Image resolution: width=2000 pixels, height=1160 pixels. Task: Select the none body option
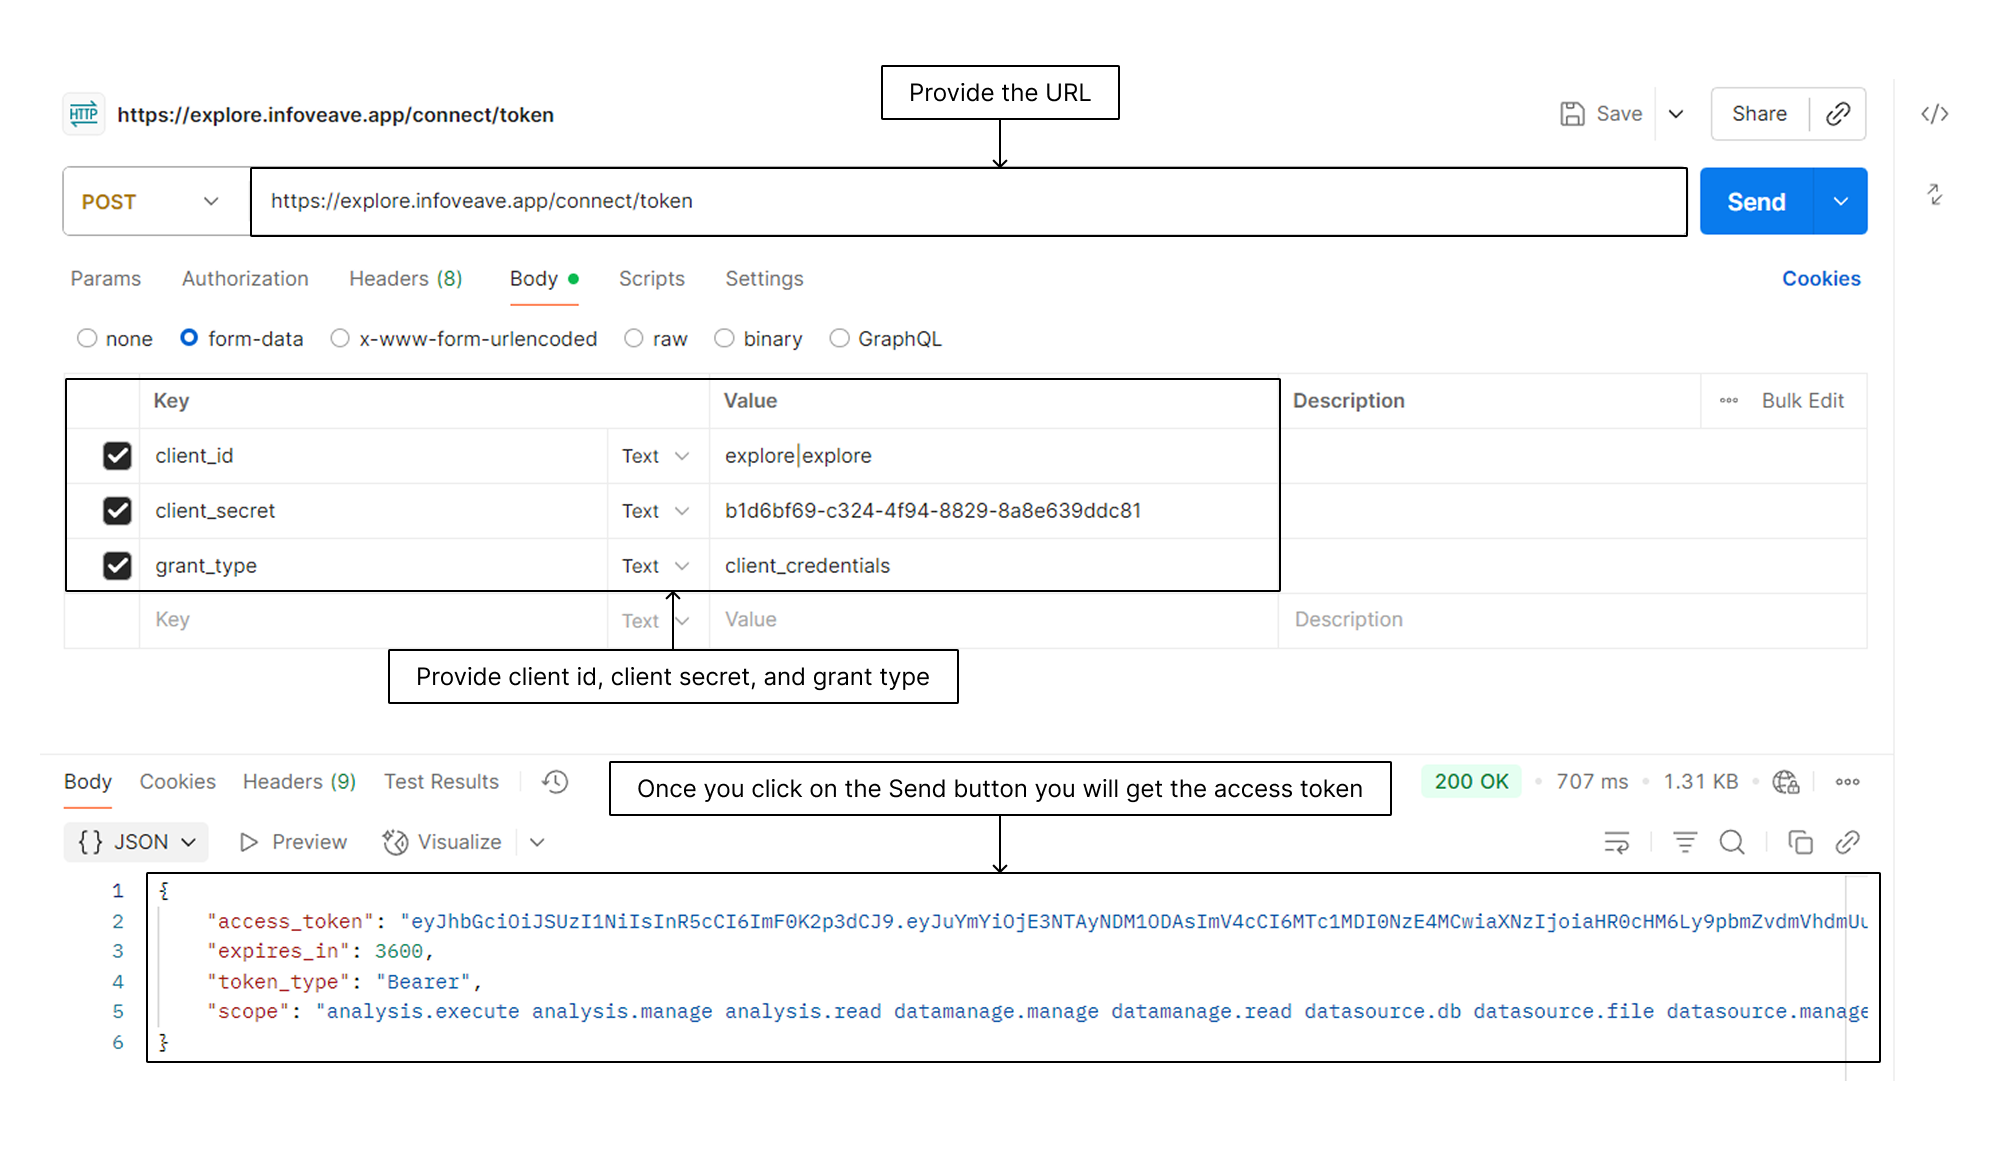click(x=87, y=338)
